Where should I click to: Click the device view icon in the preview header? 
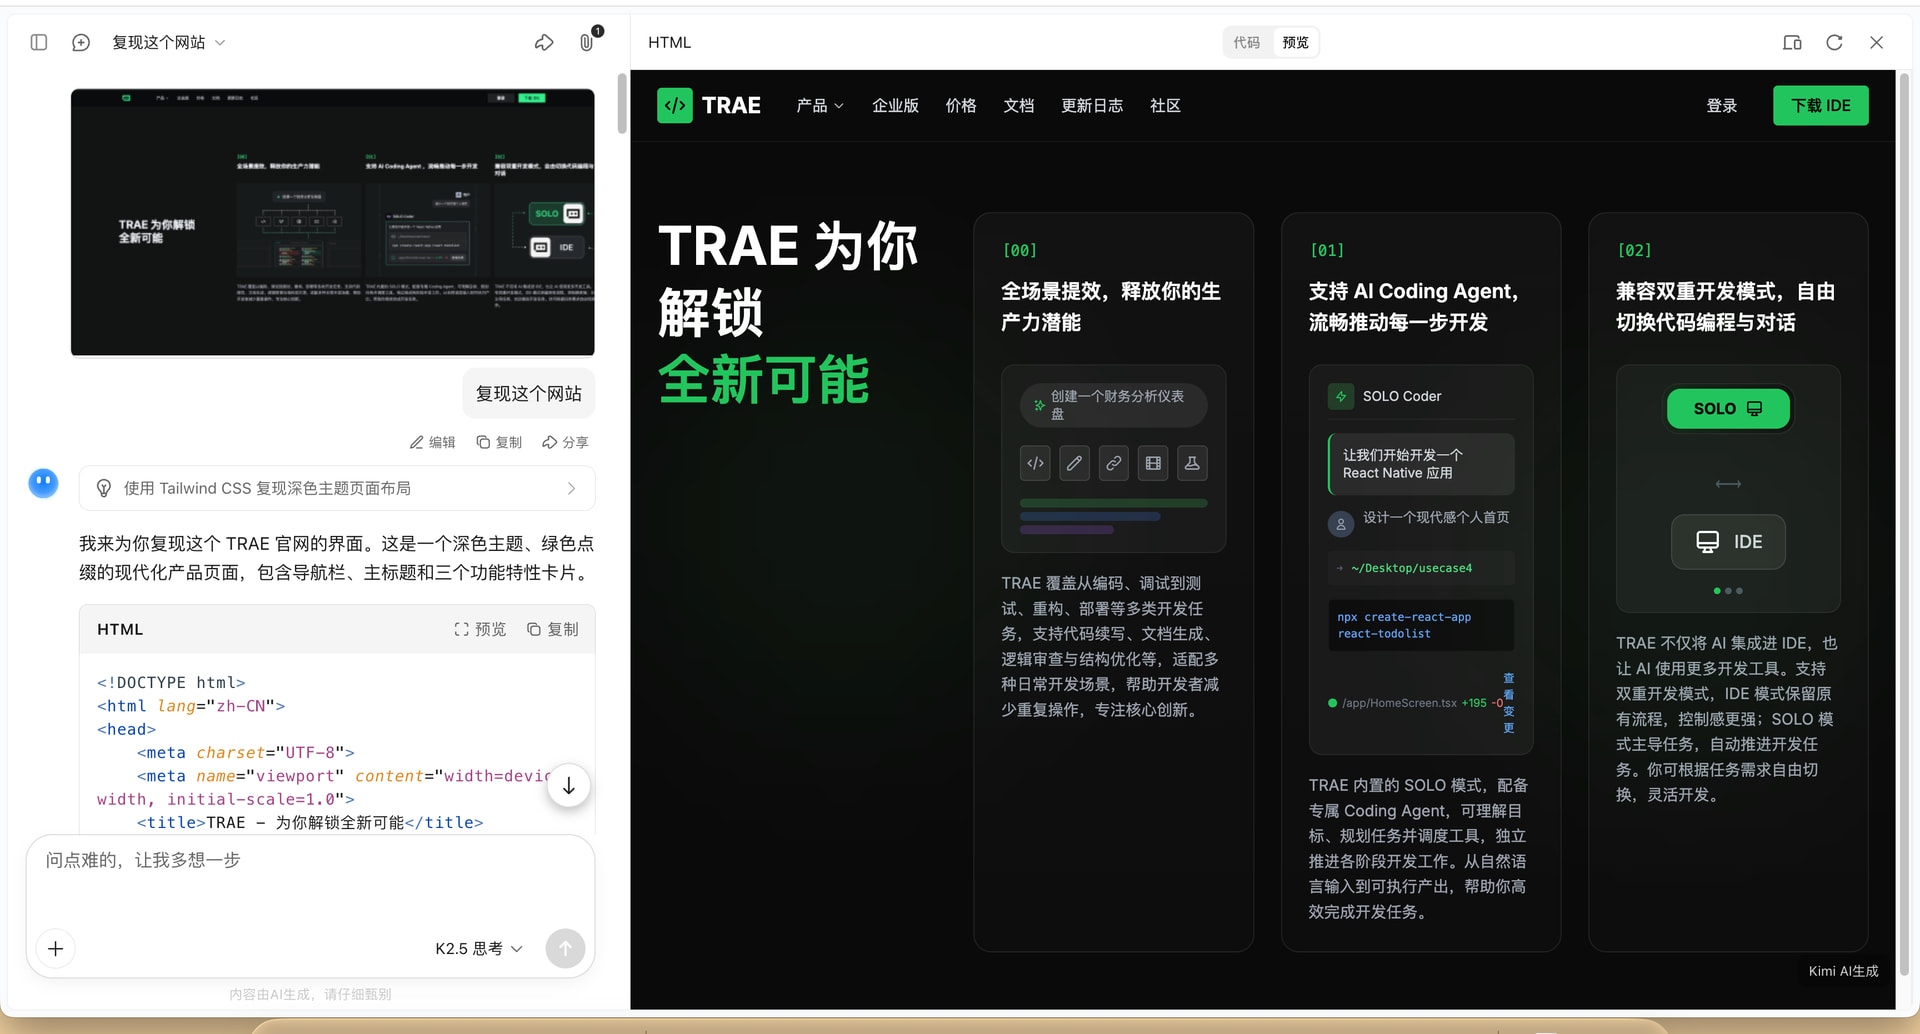tap(1792, 42)
